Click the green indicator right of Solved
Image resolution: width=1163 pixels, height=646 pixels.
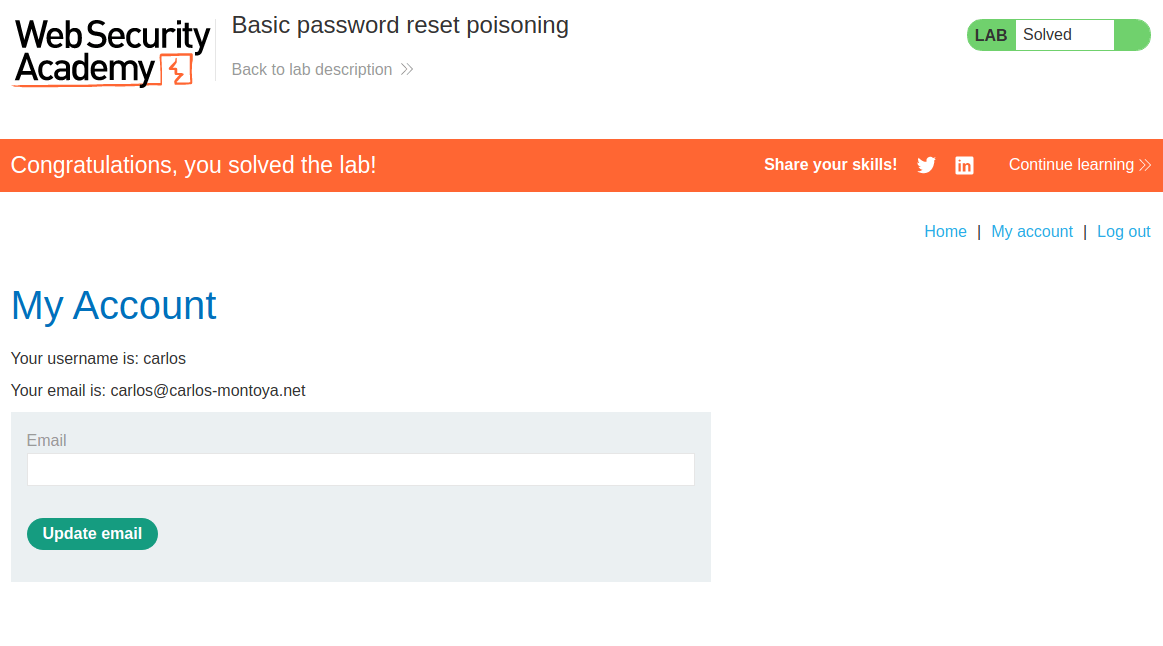coord(1132,35)
